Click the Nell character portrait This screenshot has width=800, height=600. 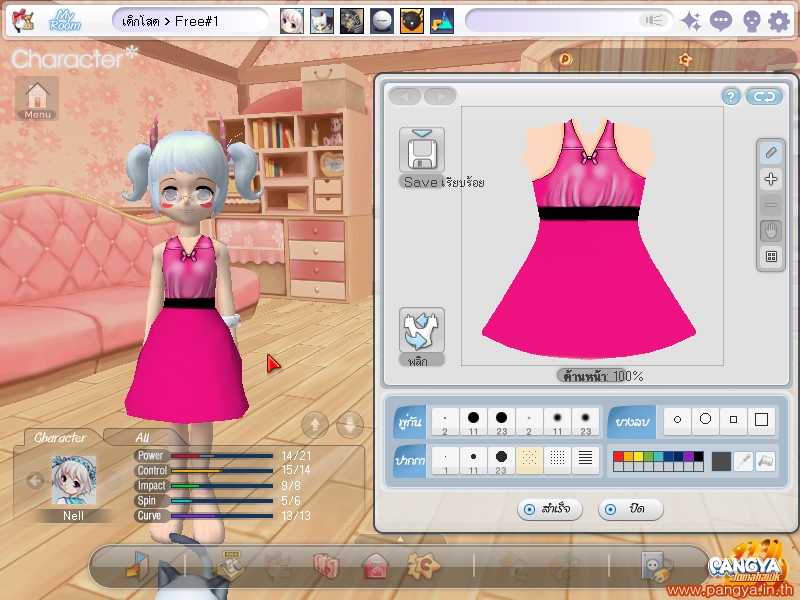tap(74, 481)
